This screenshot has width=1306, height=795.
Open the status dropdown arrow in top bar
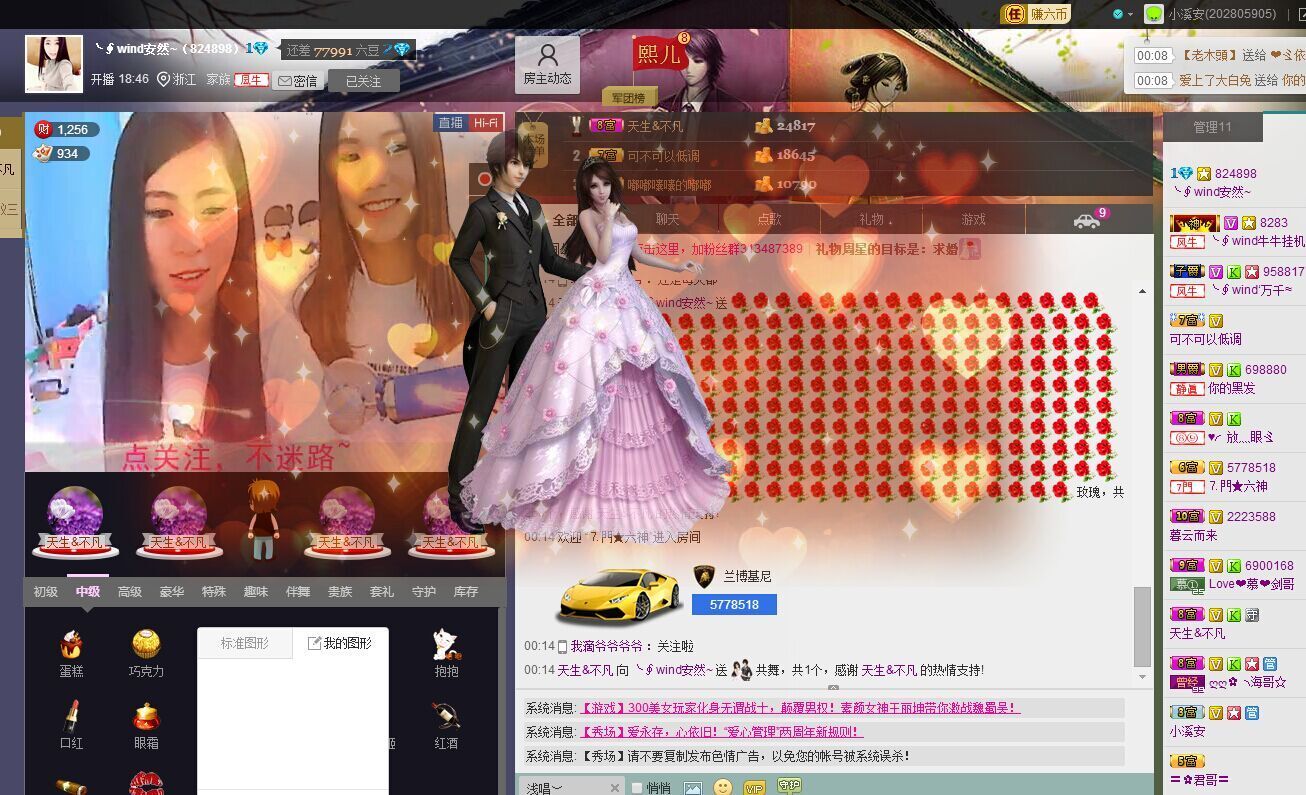[1130, 14]
